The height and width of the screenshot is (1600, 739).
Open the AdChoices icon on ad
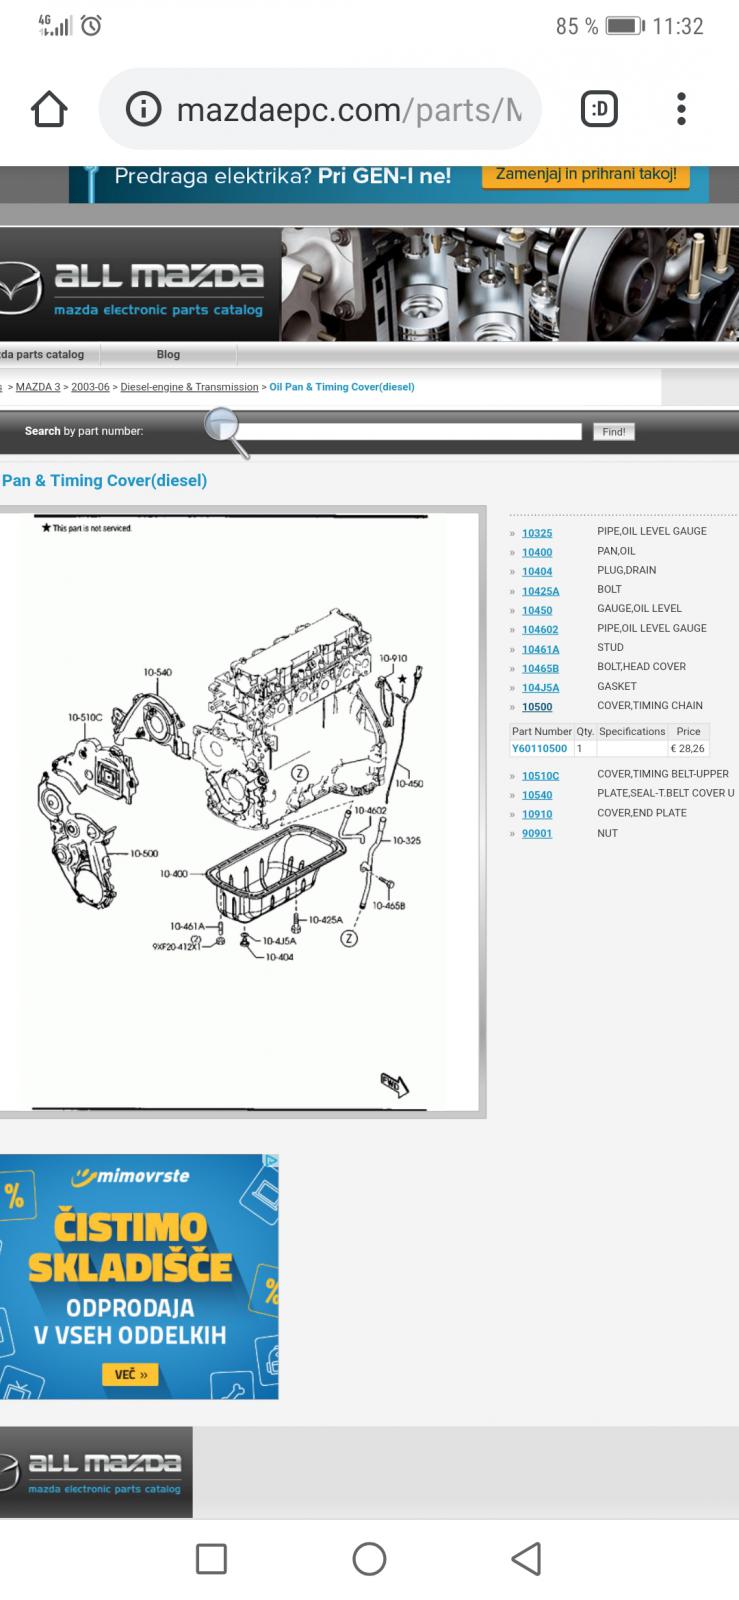[270, 1162]
